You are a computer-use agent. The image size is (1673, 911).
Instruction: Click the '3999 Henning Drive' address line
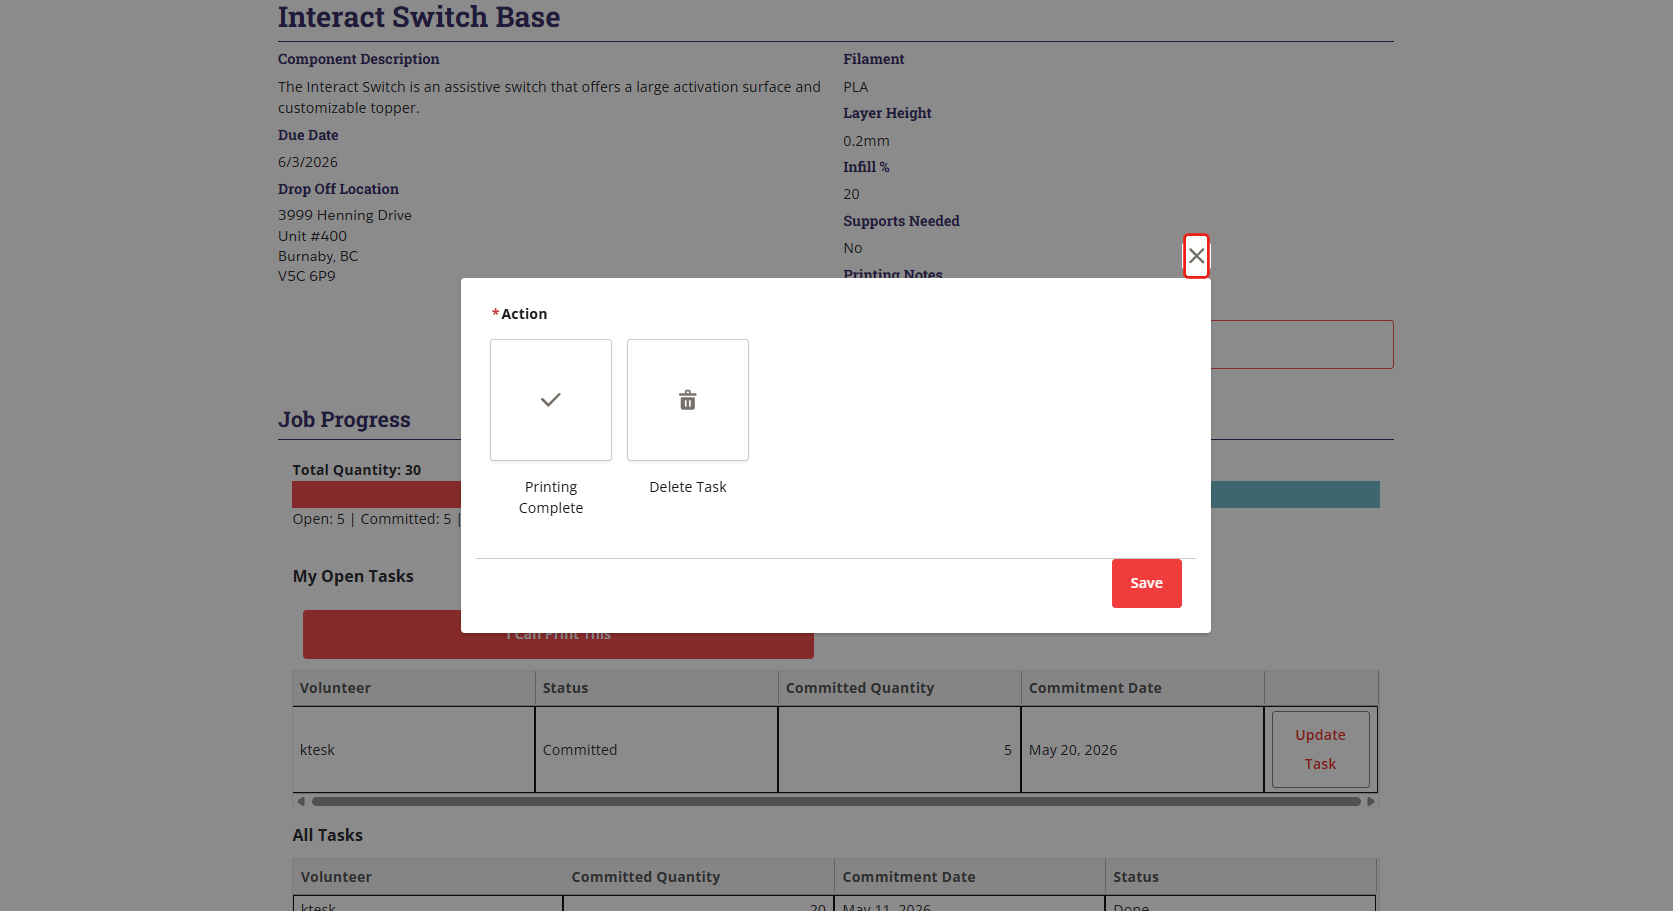tap(345, 215)
